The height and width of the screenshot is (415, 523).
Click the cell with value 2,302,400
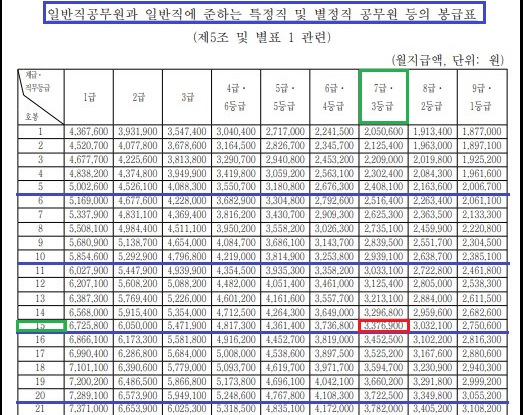[384, 174]
